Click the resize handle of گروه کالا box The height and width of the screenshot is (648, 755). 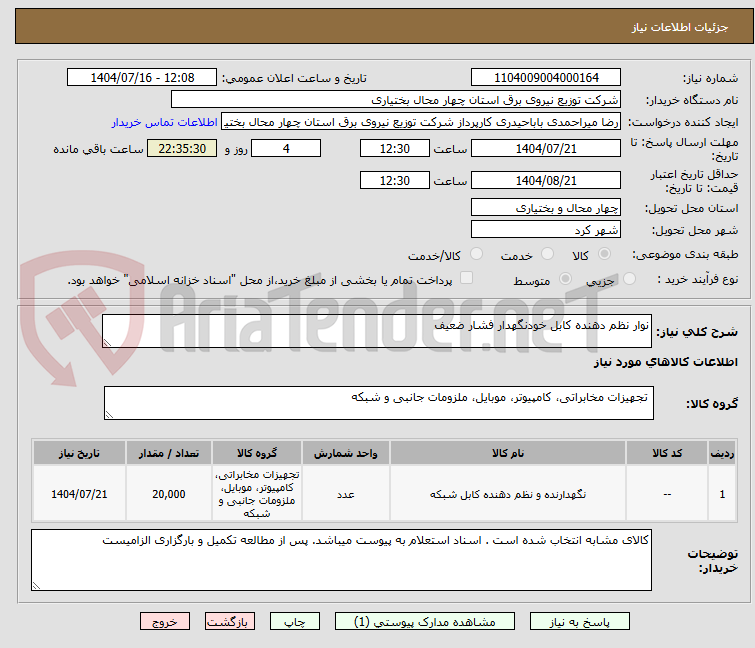click(109, 415)
